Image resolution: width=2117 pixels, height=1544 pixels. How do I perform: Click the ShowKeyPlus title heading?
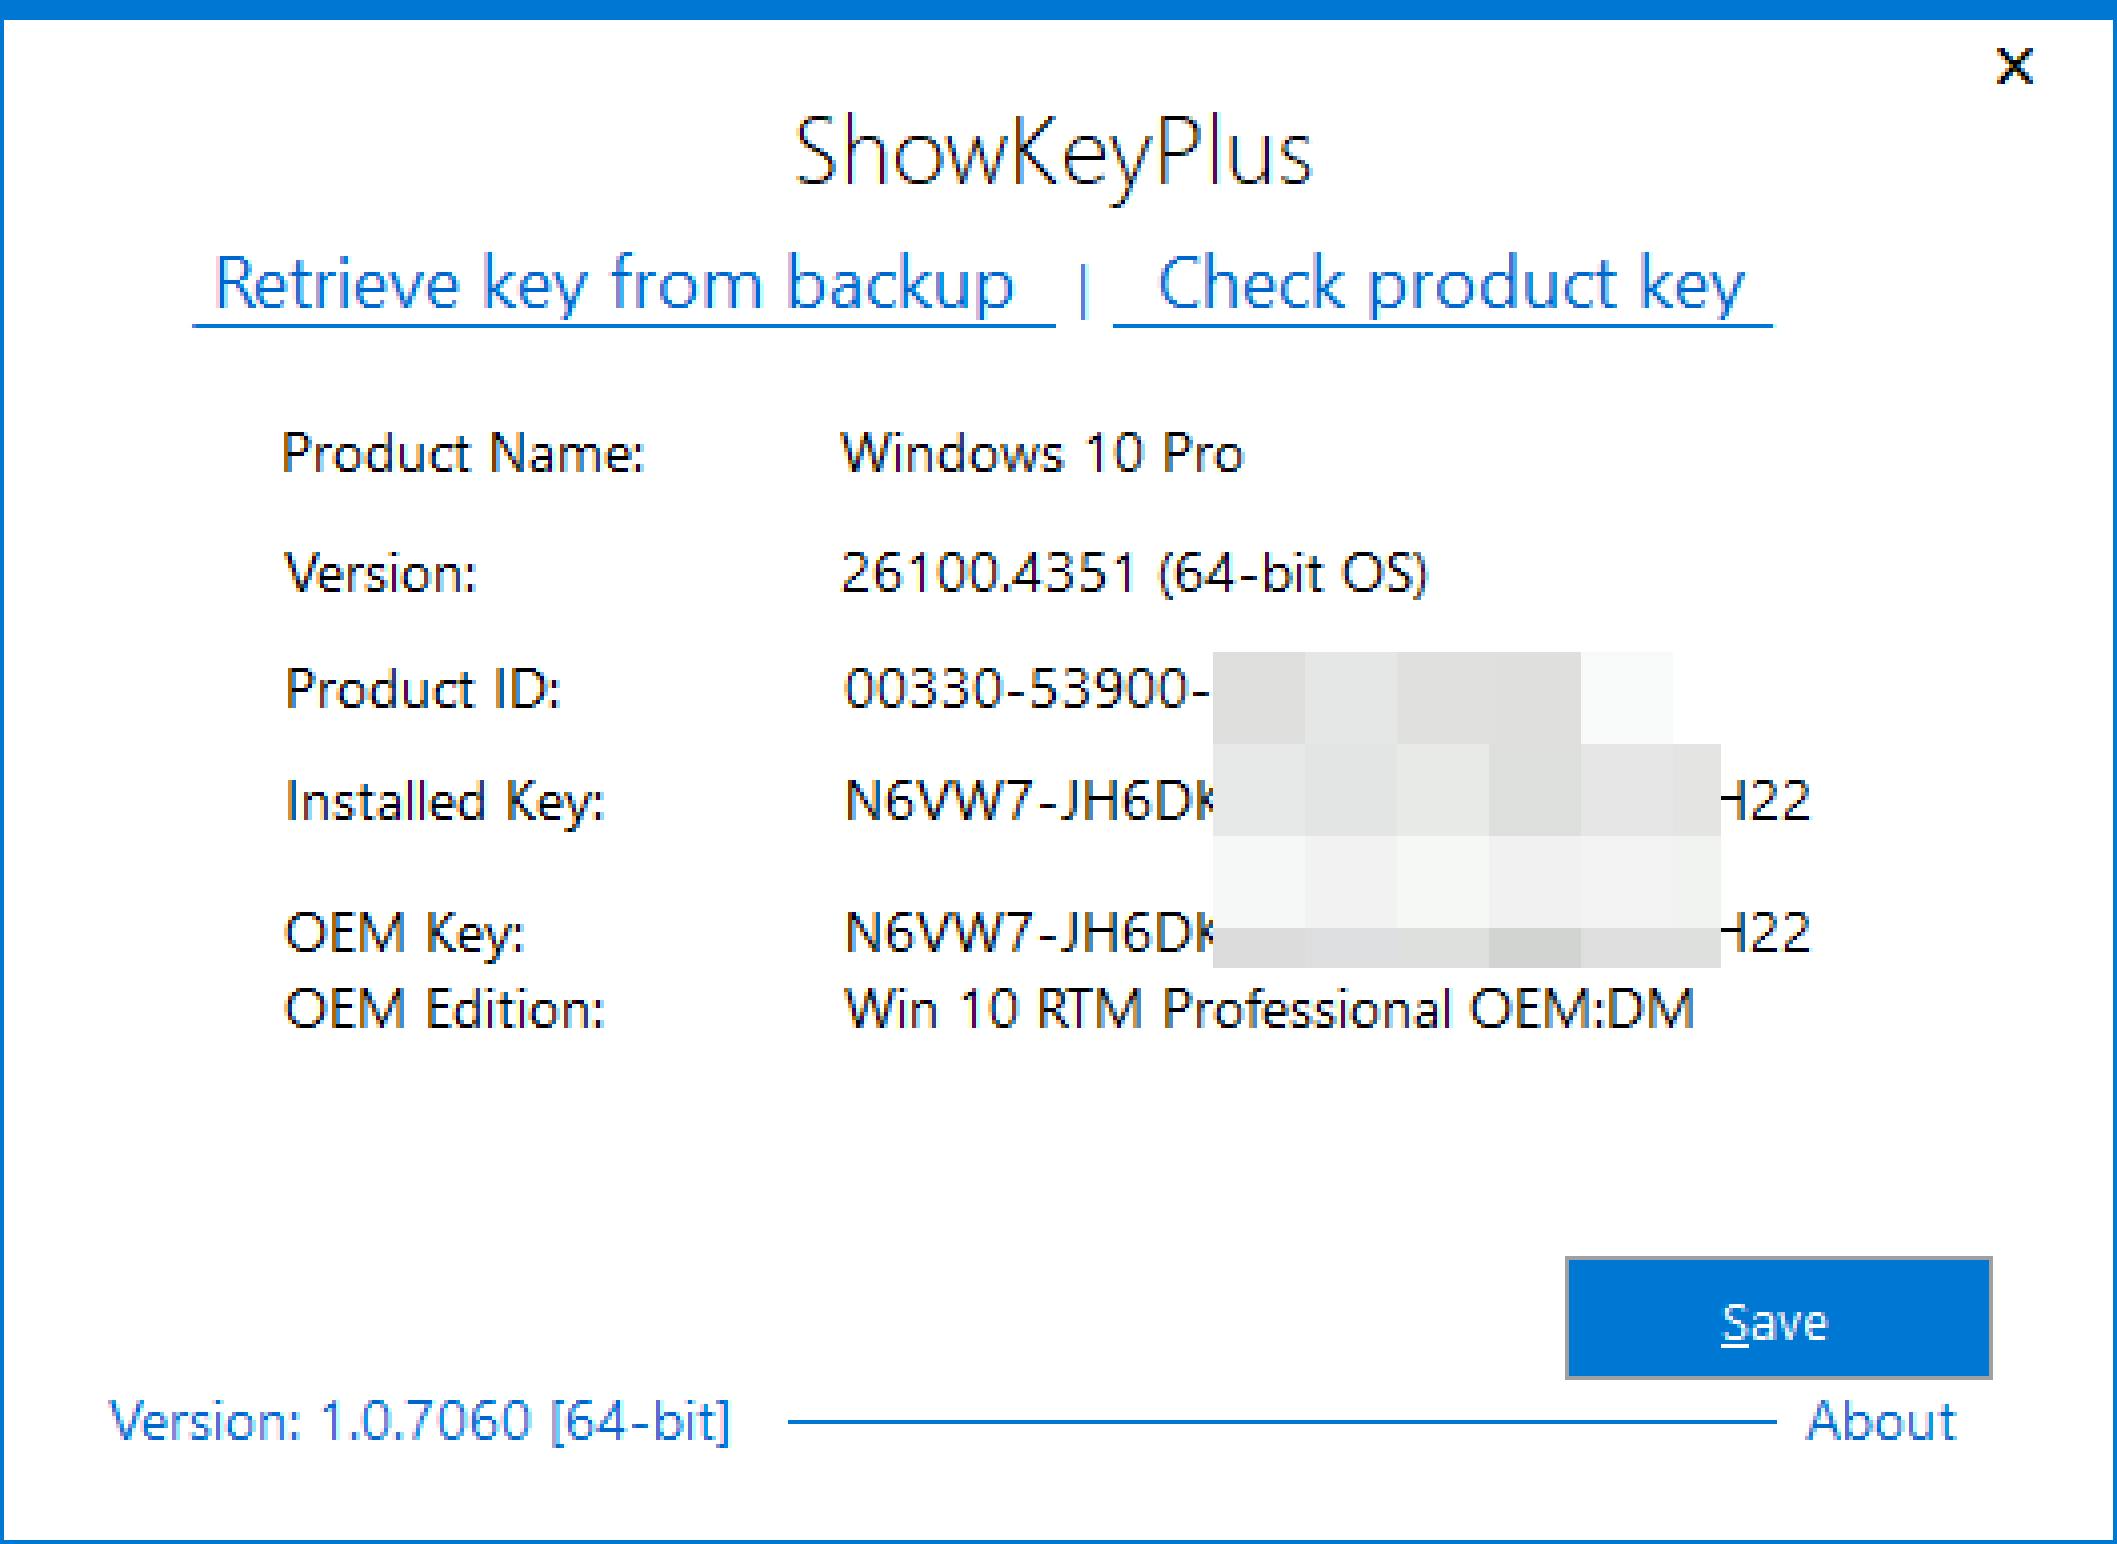(1053, 153)
